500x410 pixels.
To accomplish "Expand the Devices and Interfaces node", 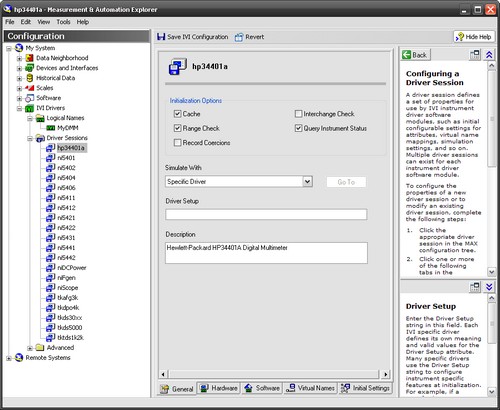I will click(x=19, y=69).
